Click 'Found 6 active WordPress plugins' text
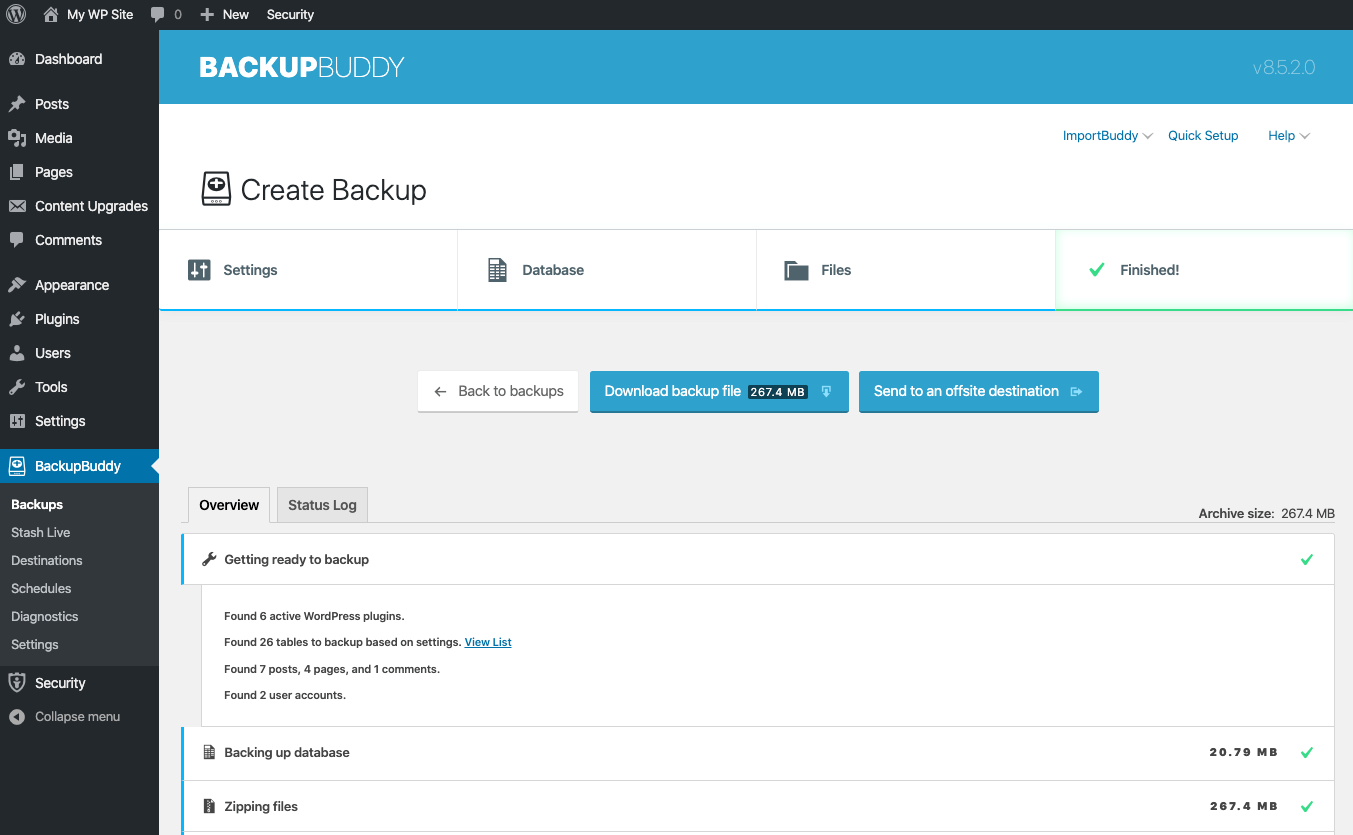1353x835 pixels. point(314,616)
